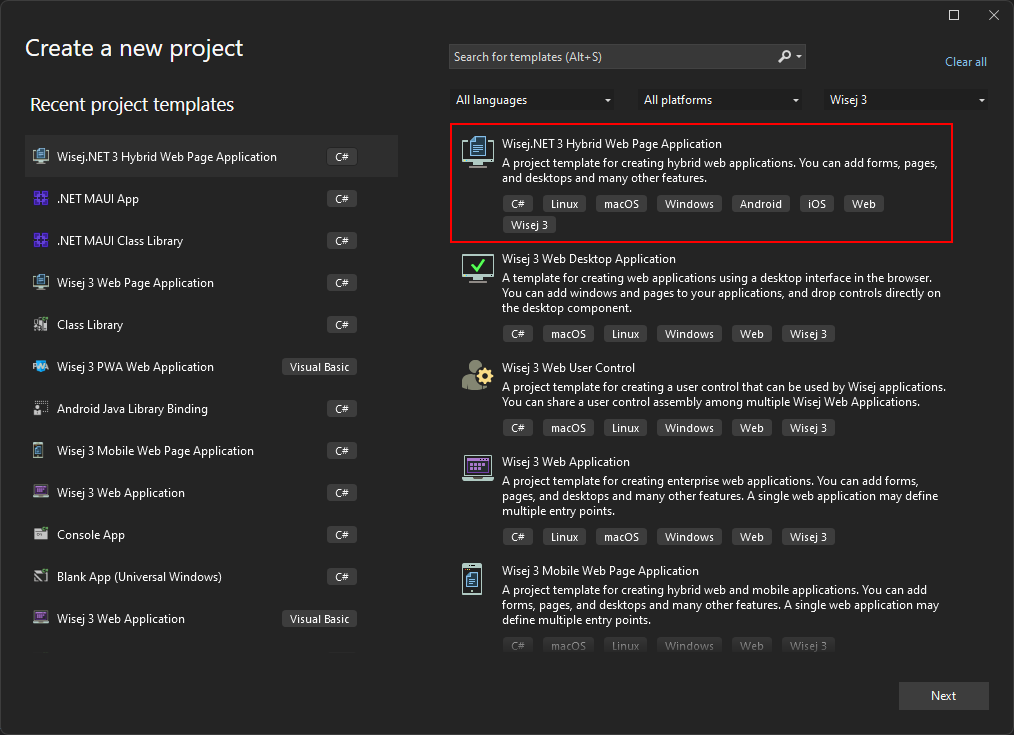1014x735 pixels.
Task: Select recent Wisej 3 PWA Web Application
Action: (211, 367)
